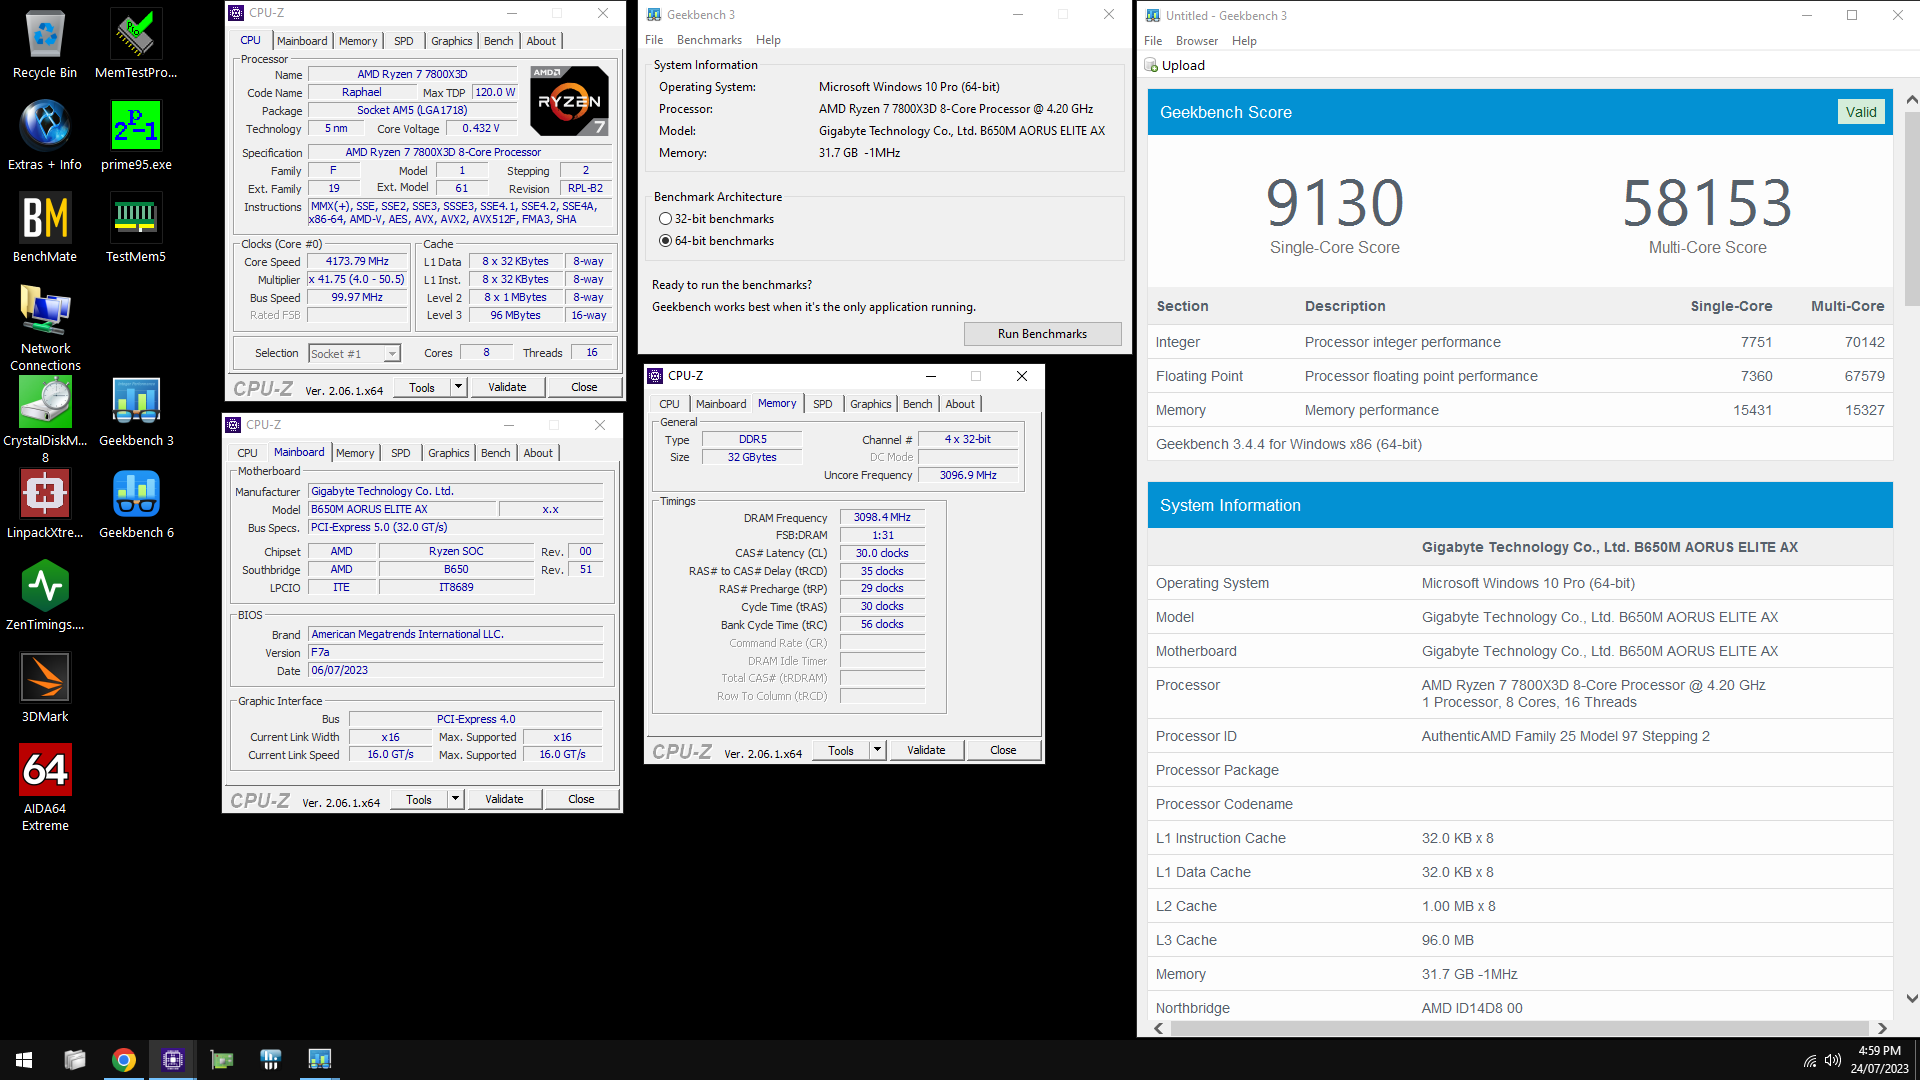Click the network tray icon
Image resolution: width=1920 pixels, height=1080 pixels.
(x=1810, y=1060)
